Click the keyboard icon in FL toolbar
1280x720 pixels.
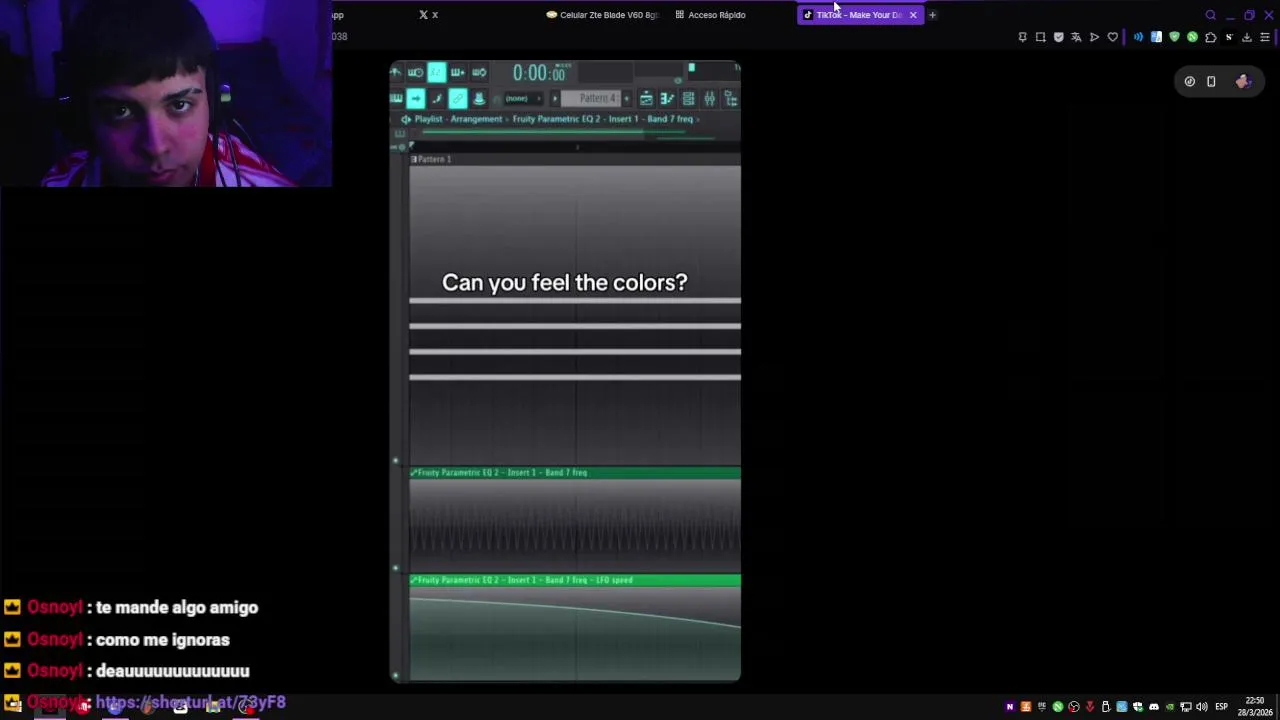[x=396, y=98]
